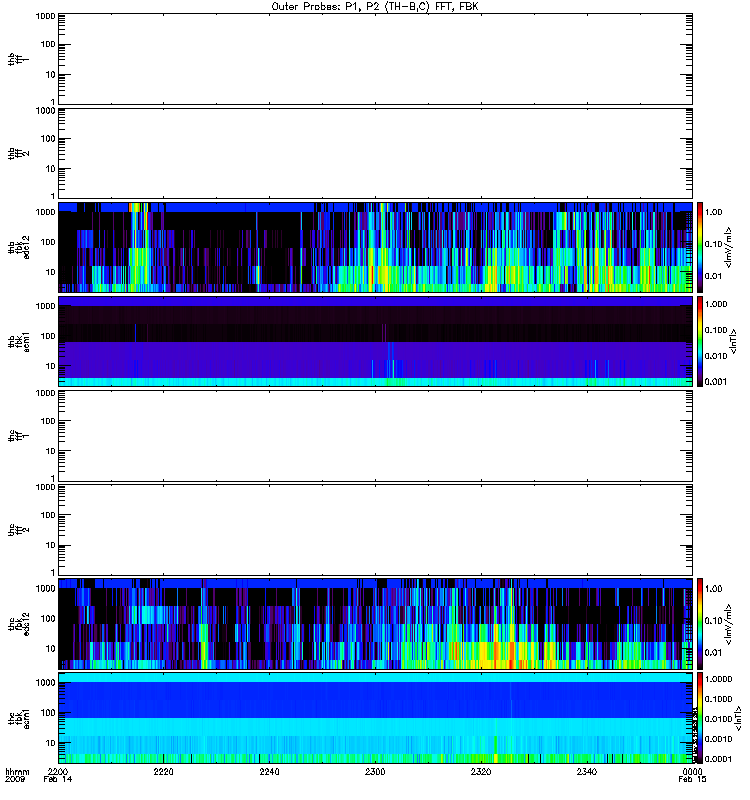Select the thb fbk scm1 color bar
750x800 pixels.
point(700,341)
